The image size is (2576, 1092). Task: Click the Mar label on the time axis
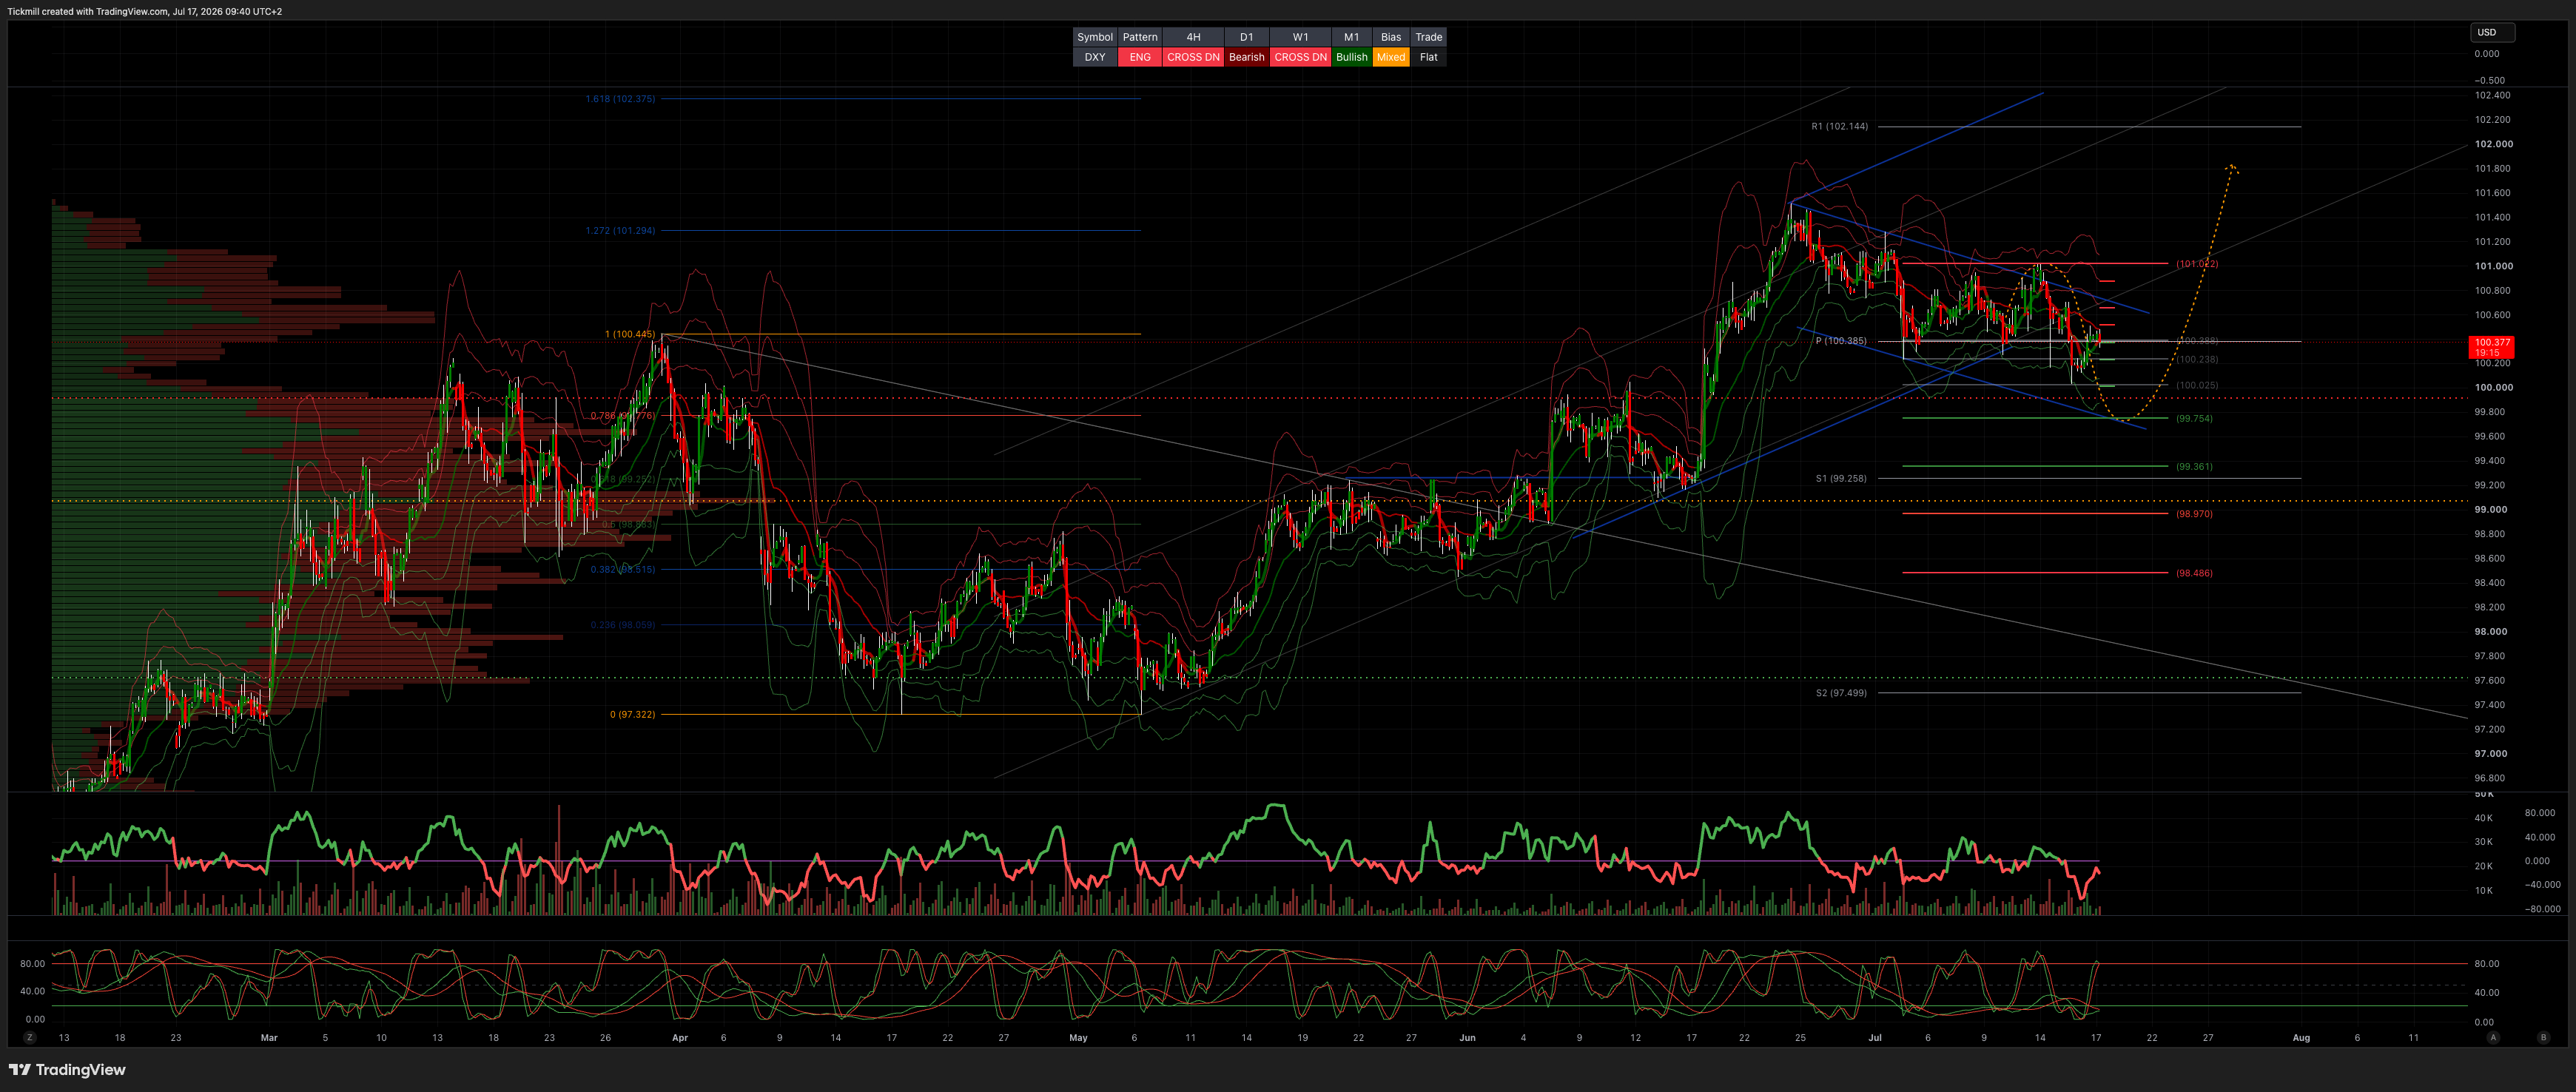click(269, 1038)
